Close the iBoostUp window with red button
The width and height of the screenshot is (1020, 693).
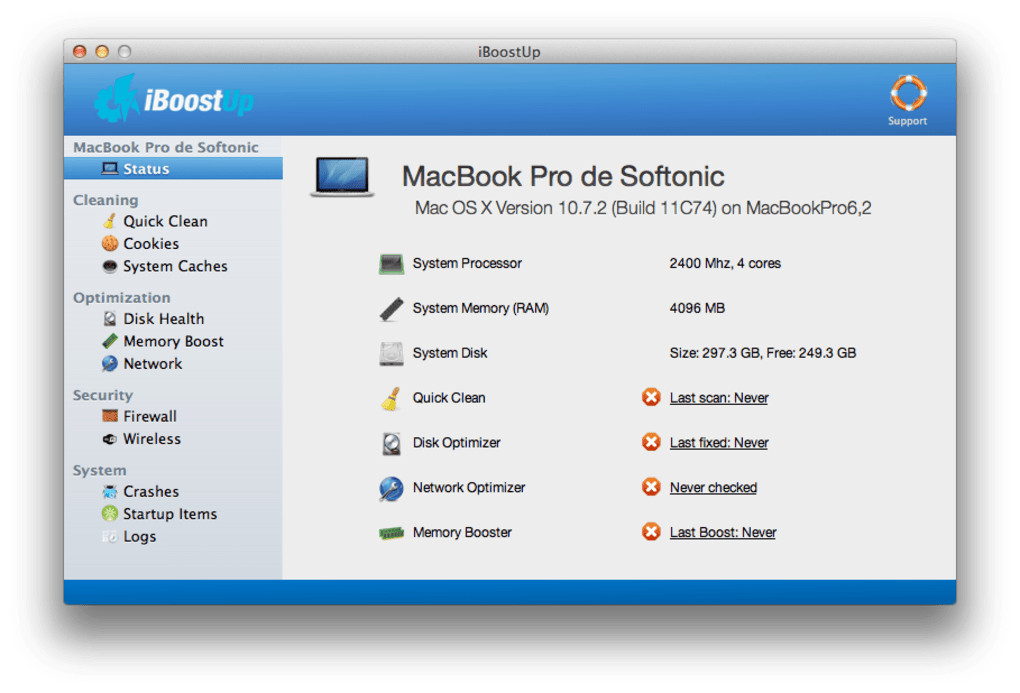tap(79, 51)
